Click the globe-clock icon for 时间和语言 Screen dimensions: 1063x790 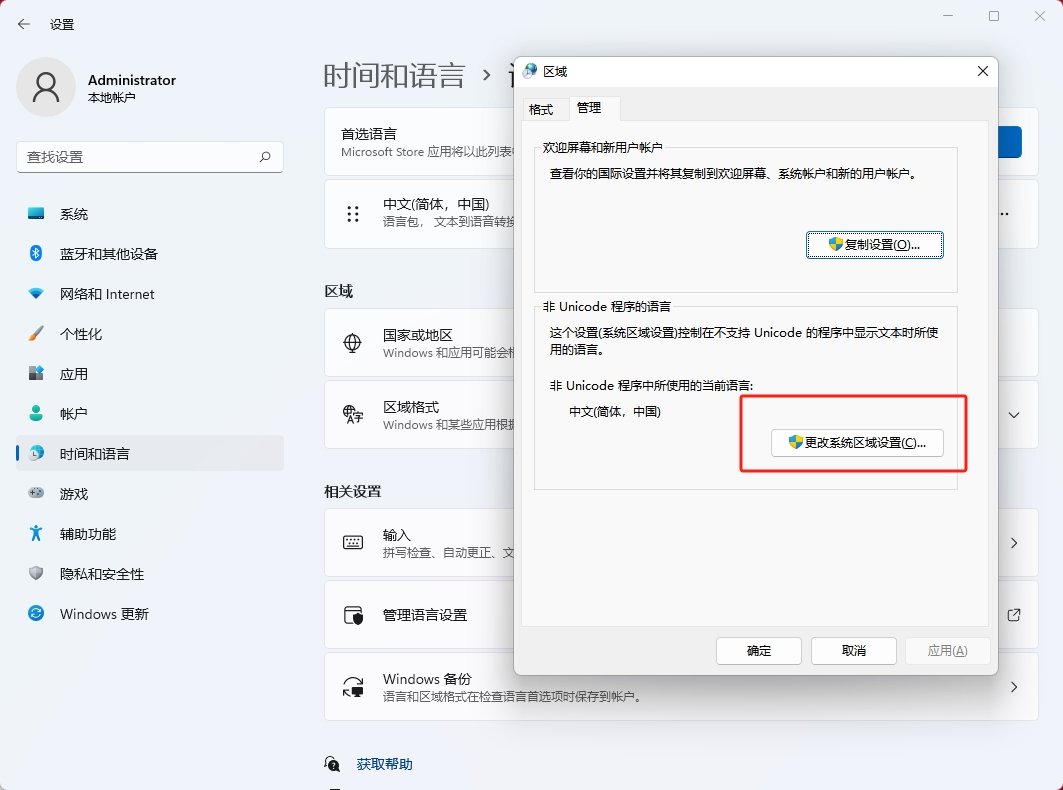pos(36,453)
